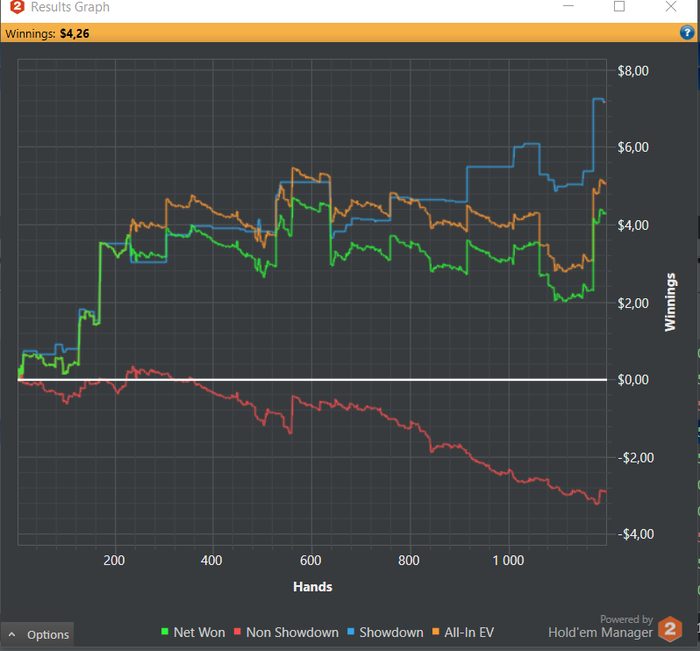The image size is (700, 651).
Task: Click the $4,00 y-axis label
Action: (x=633, y=225)
